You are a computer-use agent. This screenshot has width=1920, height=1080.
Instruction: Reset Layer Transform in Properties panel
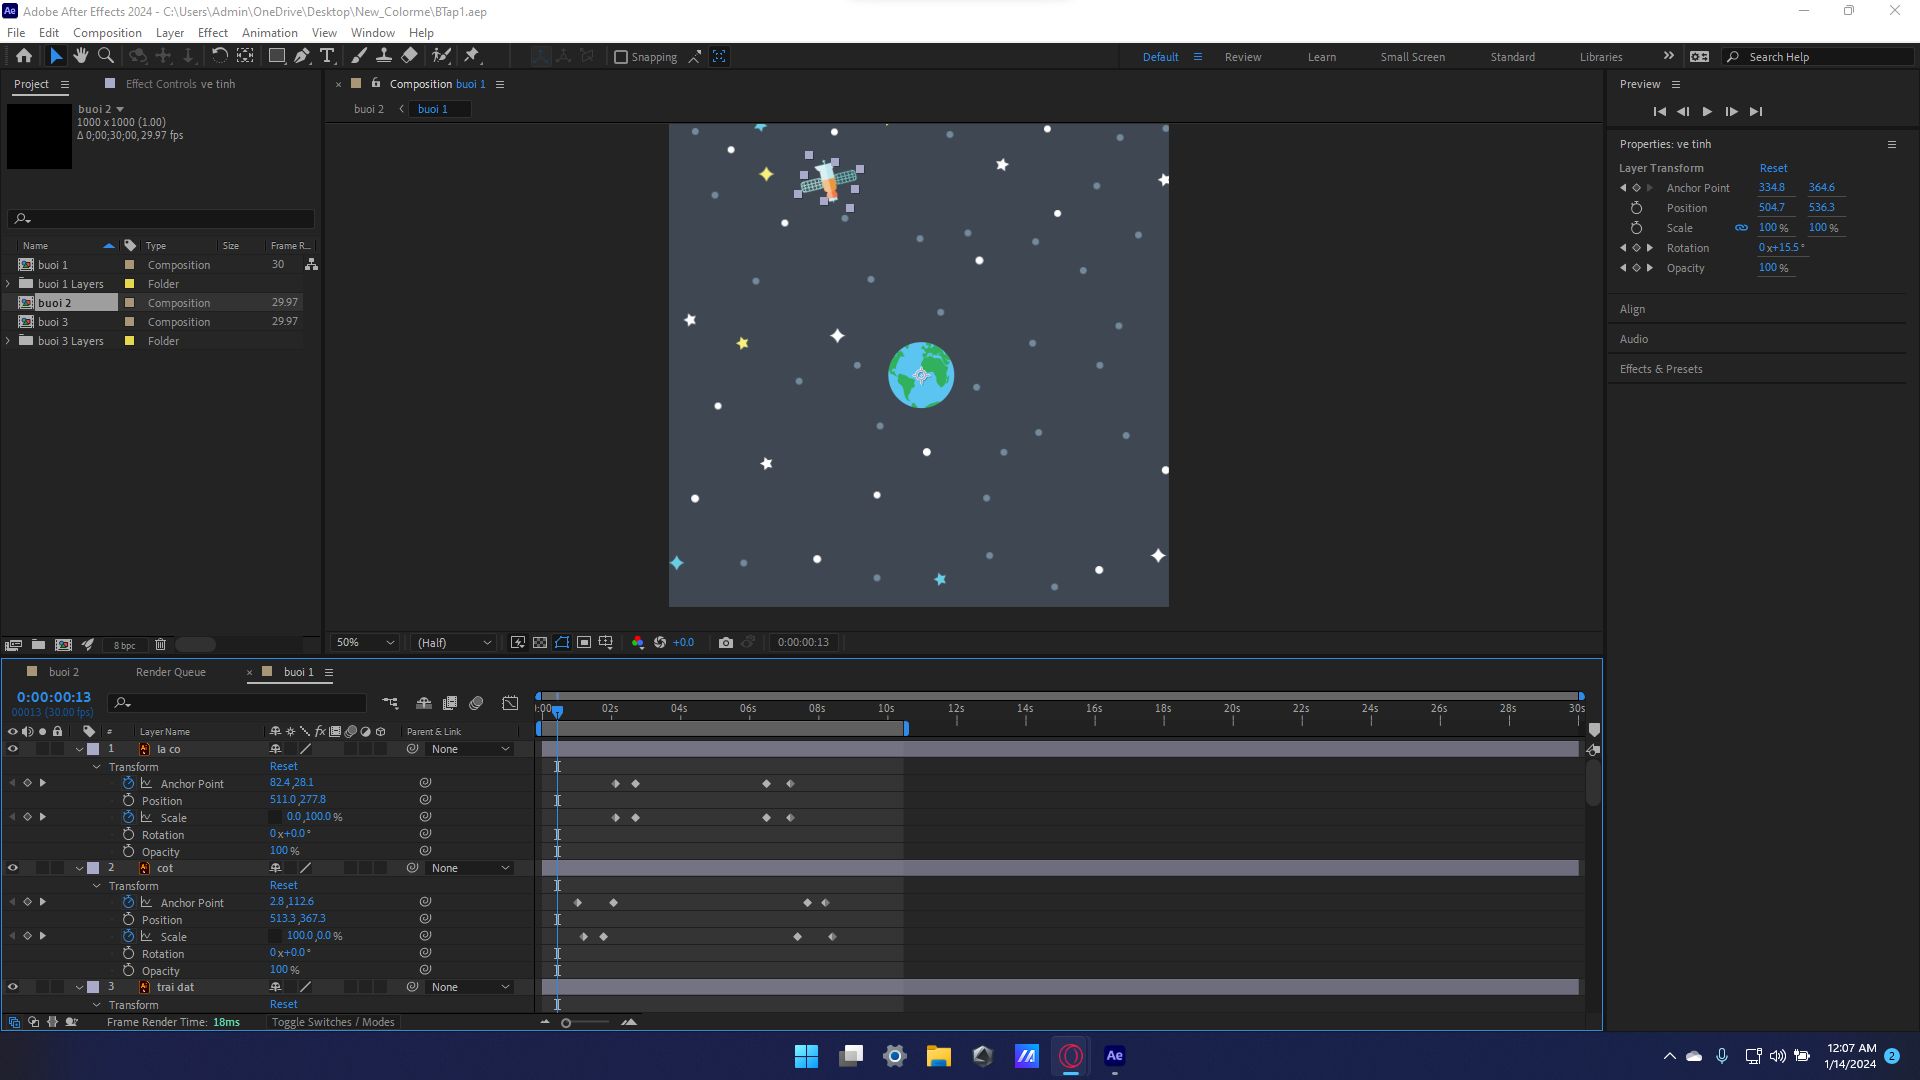click(x=1773, y=168)
